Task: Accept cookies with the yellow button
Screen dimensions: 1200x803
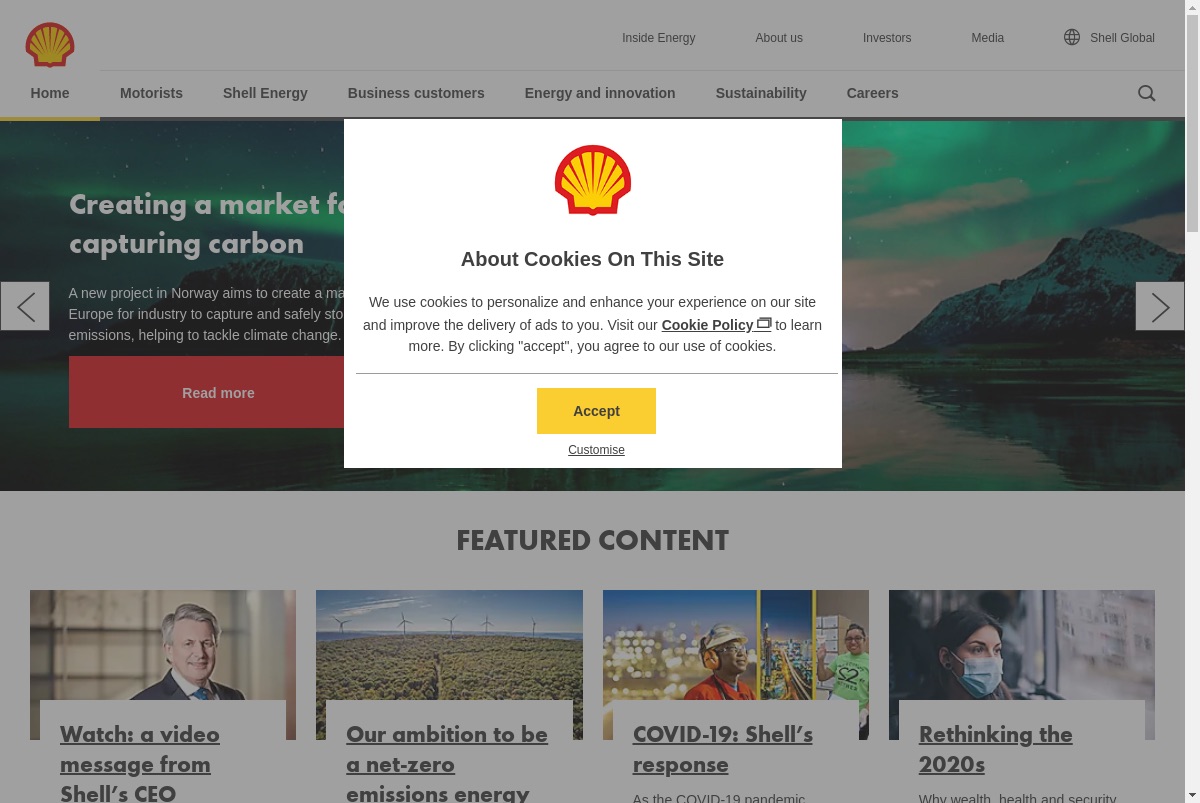Action: pyautogui.click(x=596, y=411)
